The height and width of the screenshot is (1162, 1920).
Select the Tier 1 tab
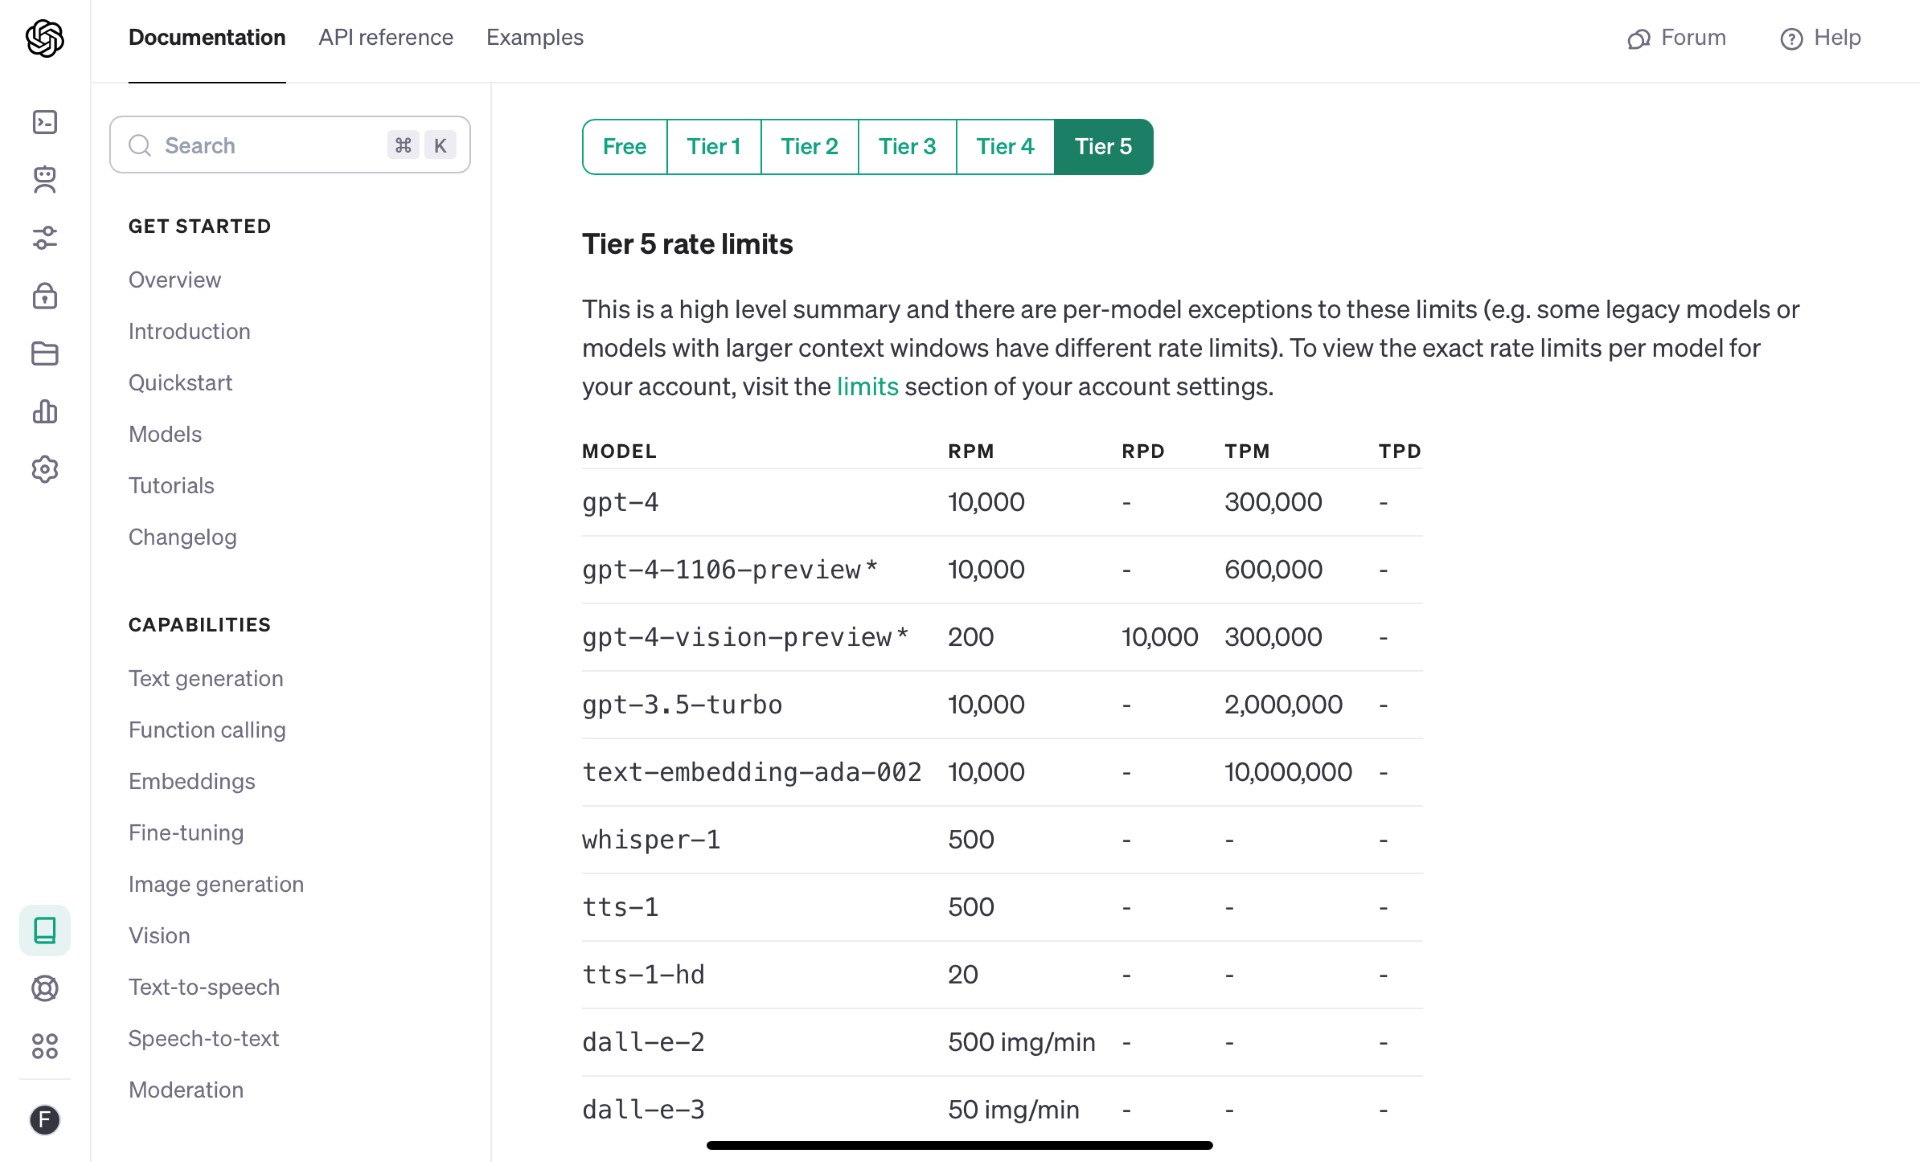[x=714, y=147]
